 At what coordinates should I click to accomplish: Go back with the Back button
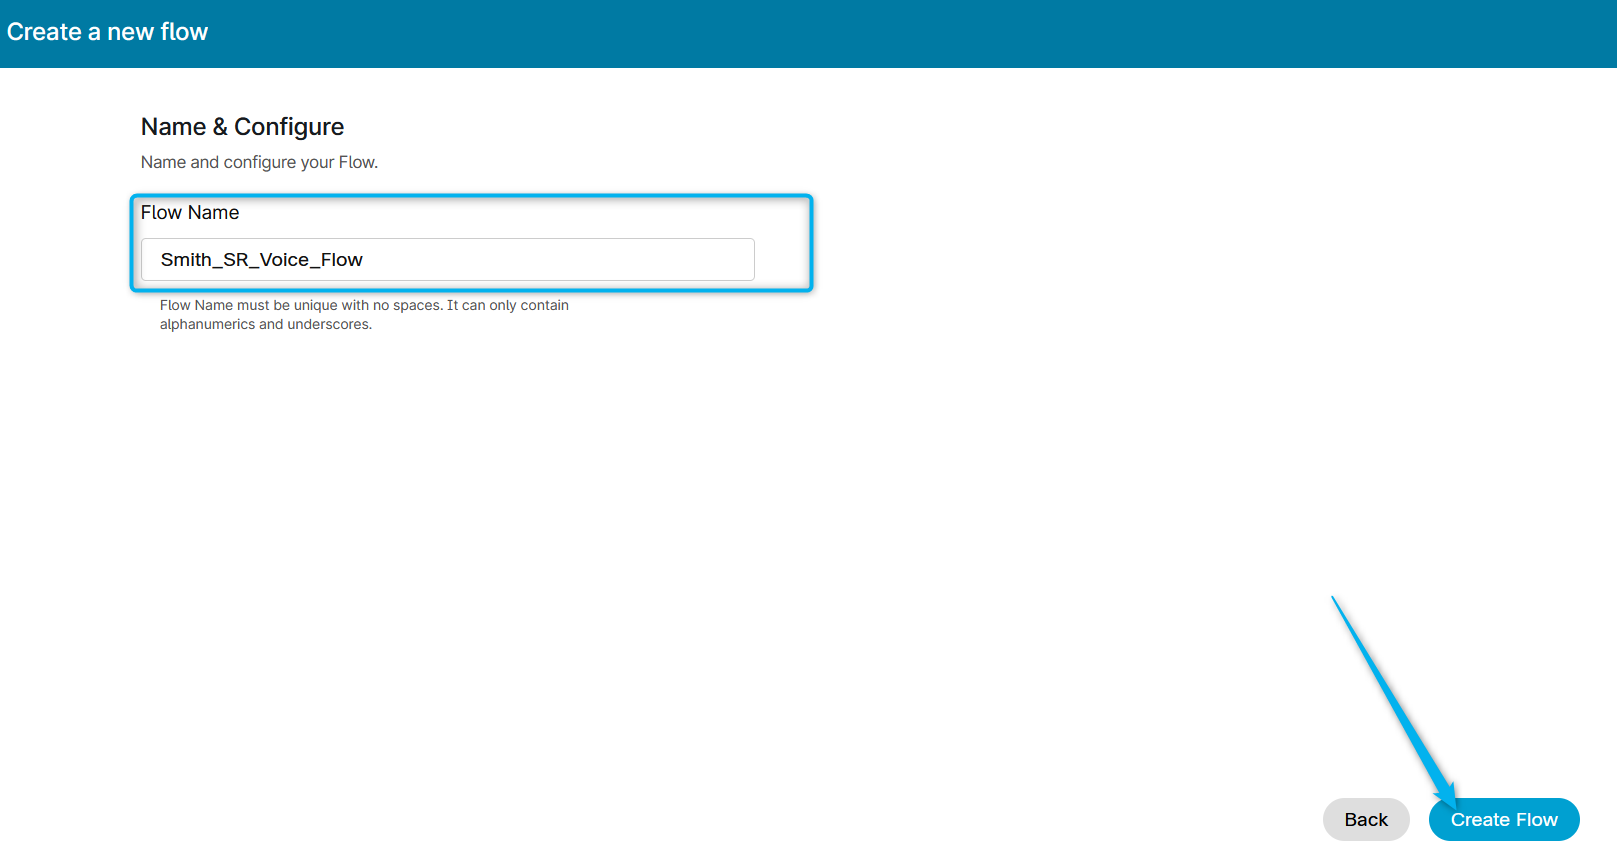point(1365,819)
